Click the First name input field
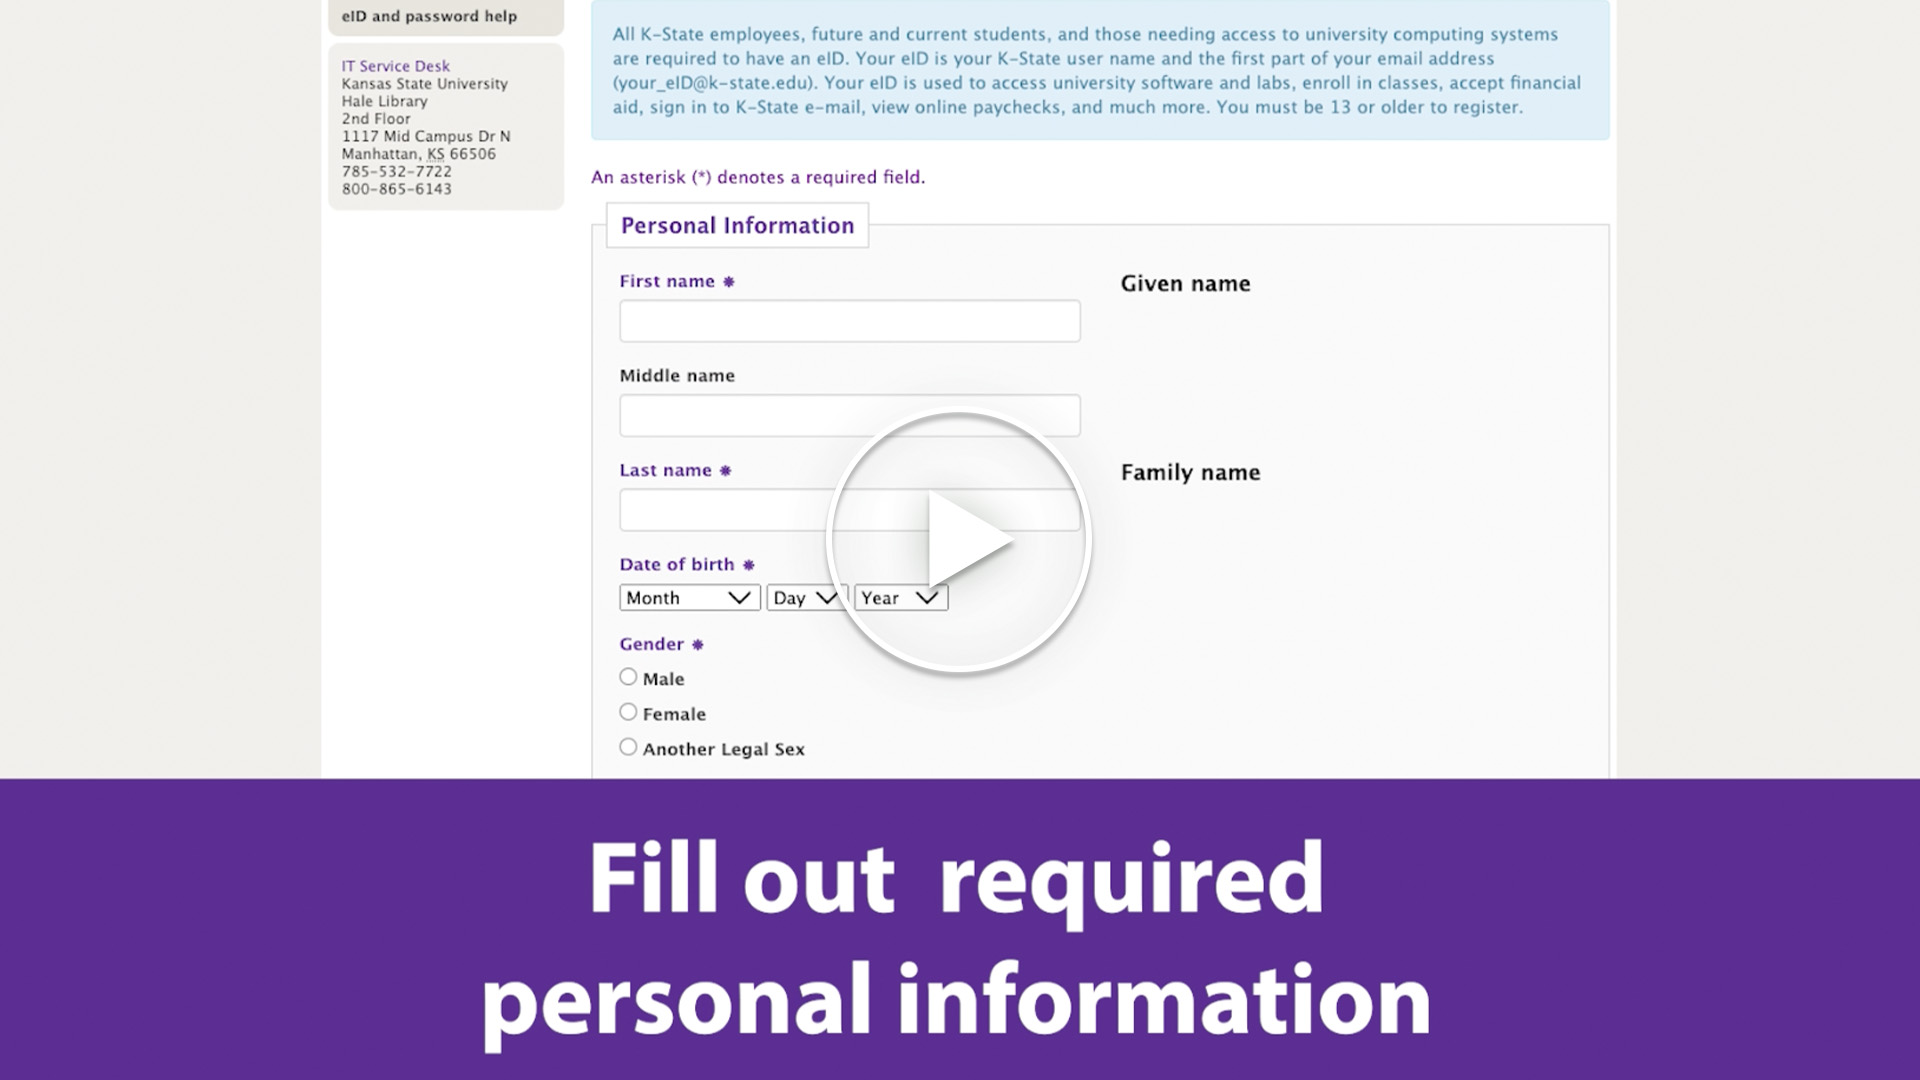The width and height of the screenshot is (1920, 1080). [x=849, y=319]
